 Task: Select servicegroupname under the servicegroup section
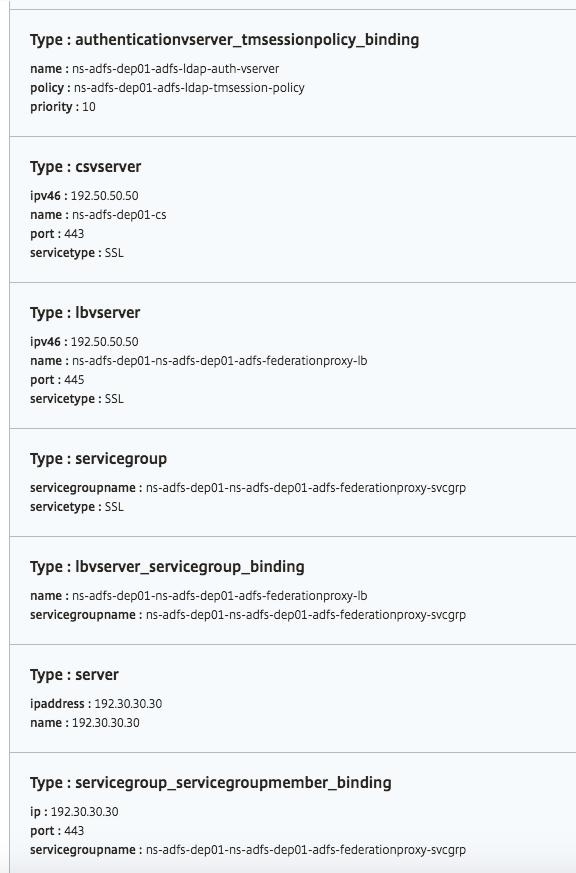[306, 488]
